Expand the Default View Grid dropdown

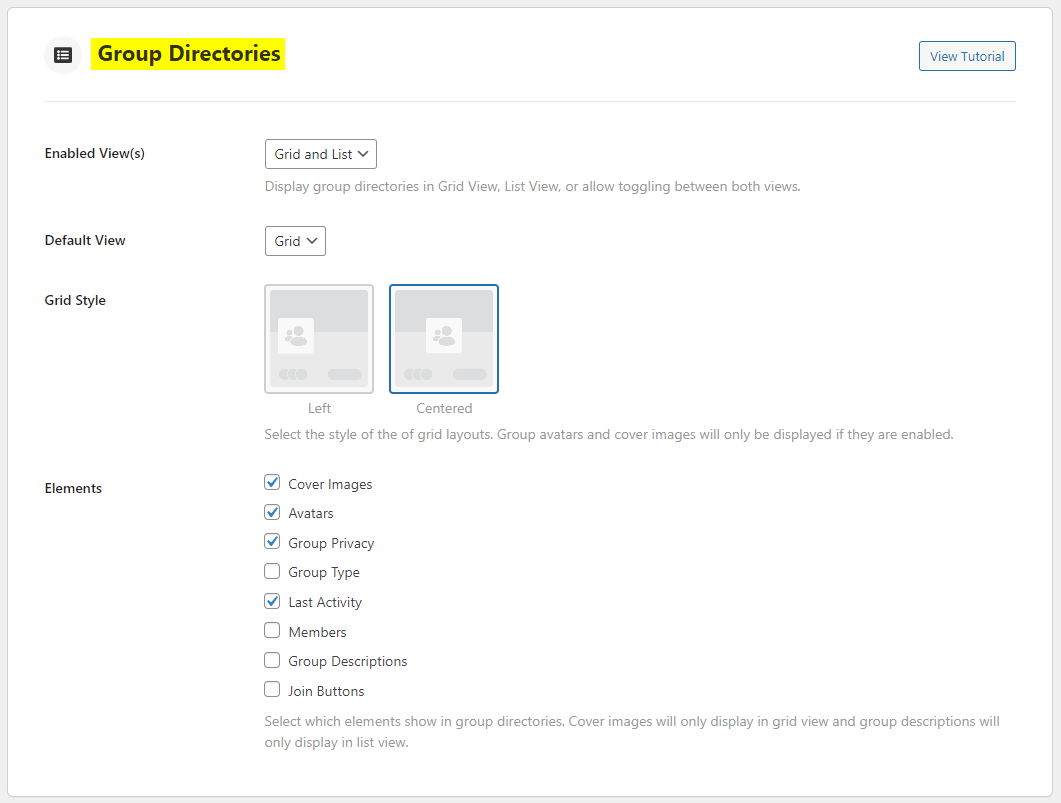[295, 241]
